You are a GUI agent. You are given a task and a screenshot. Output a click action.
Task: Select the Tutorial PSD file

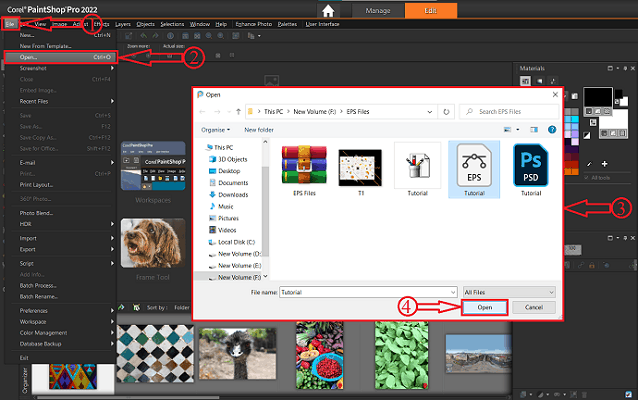[x=531, y=170]
